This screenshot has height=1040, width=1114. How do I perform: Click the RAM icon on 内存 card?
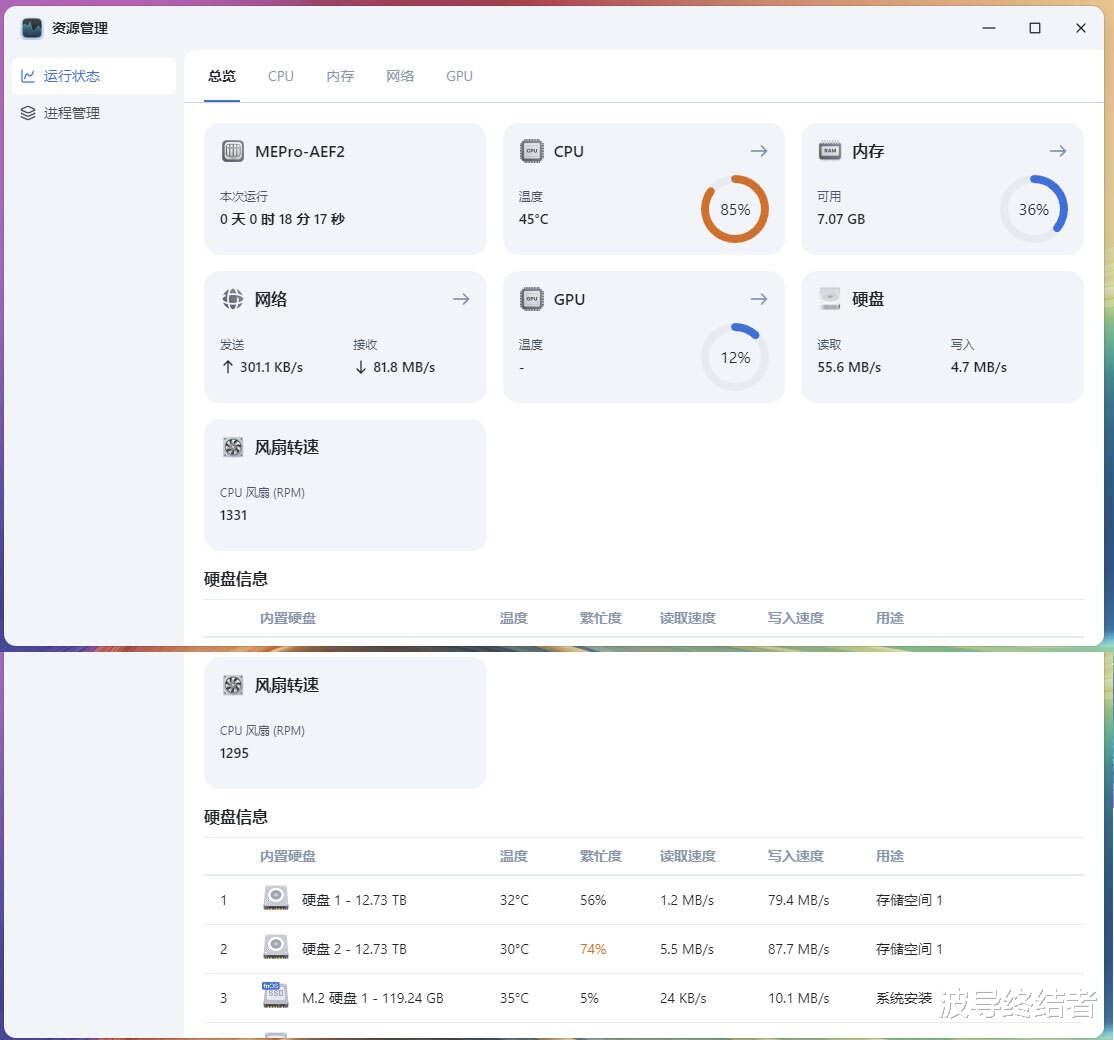(830, 151)
